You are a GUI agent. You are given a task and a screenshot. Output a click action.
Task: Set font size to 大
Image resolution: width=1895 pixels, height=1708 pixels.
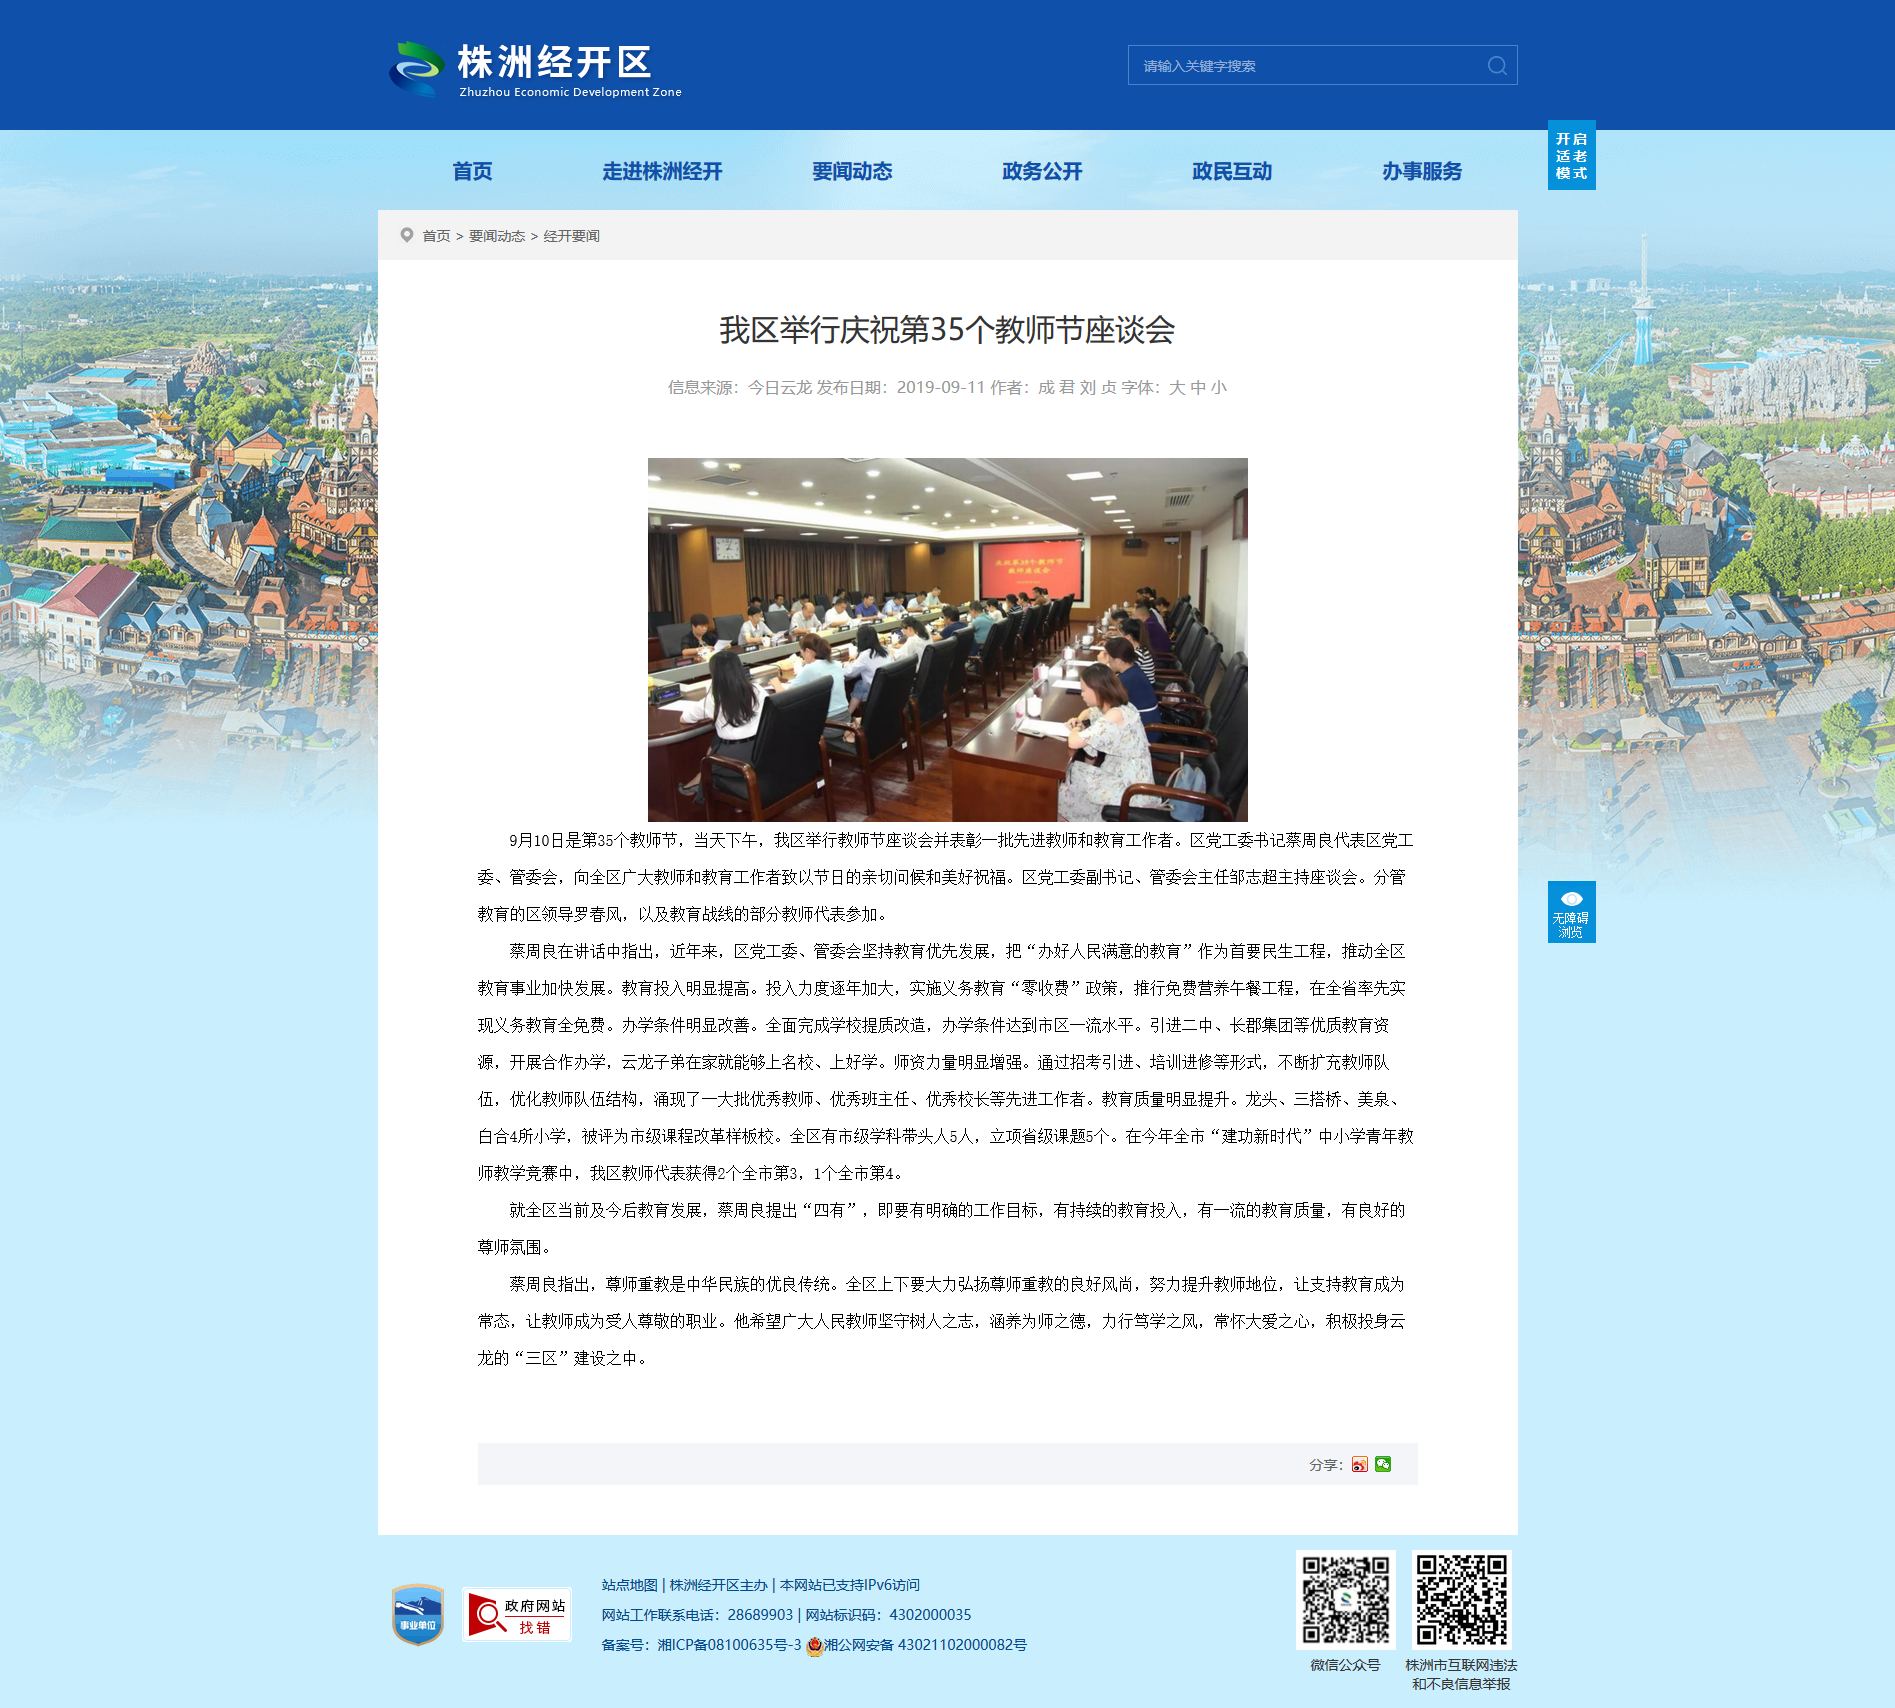coord(1176,387)
